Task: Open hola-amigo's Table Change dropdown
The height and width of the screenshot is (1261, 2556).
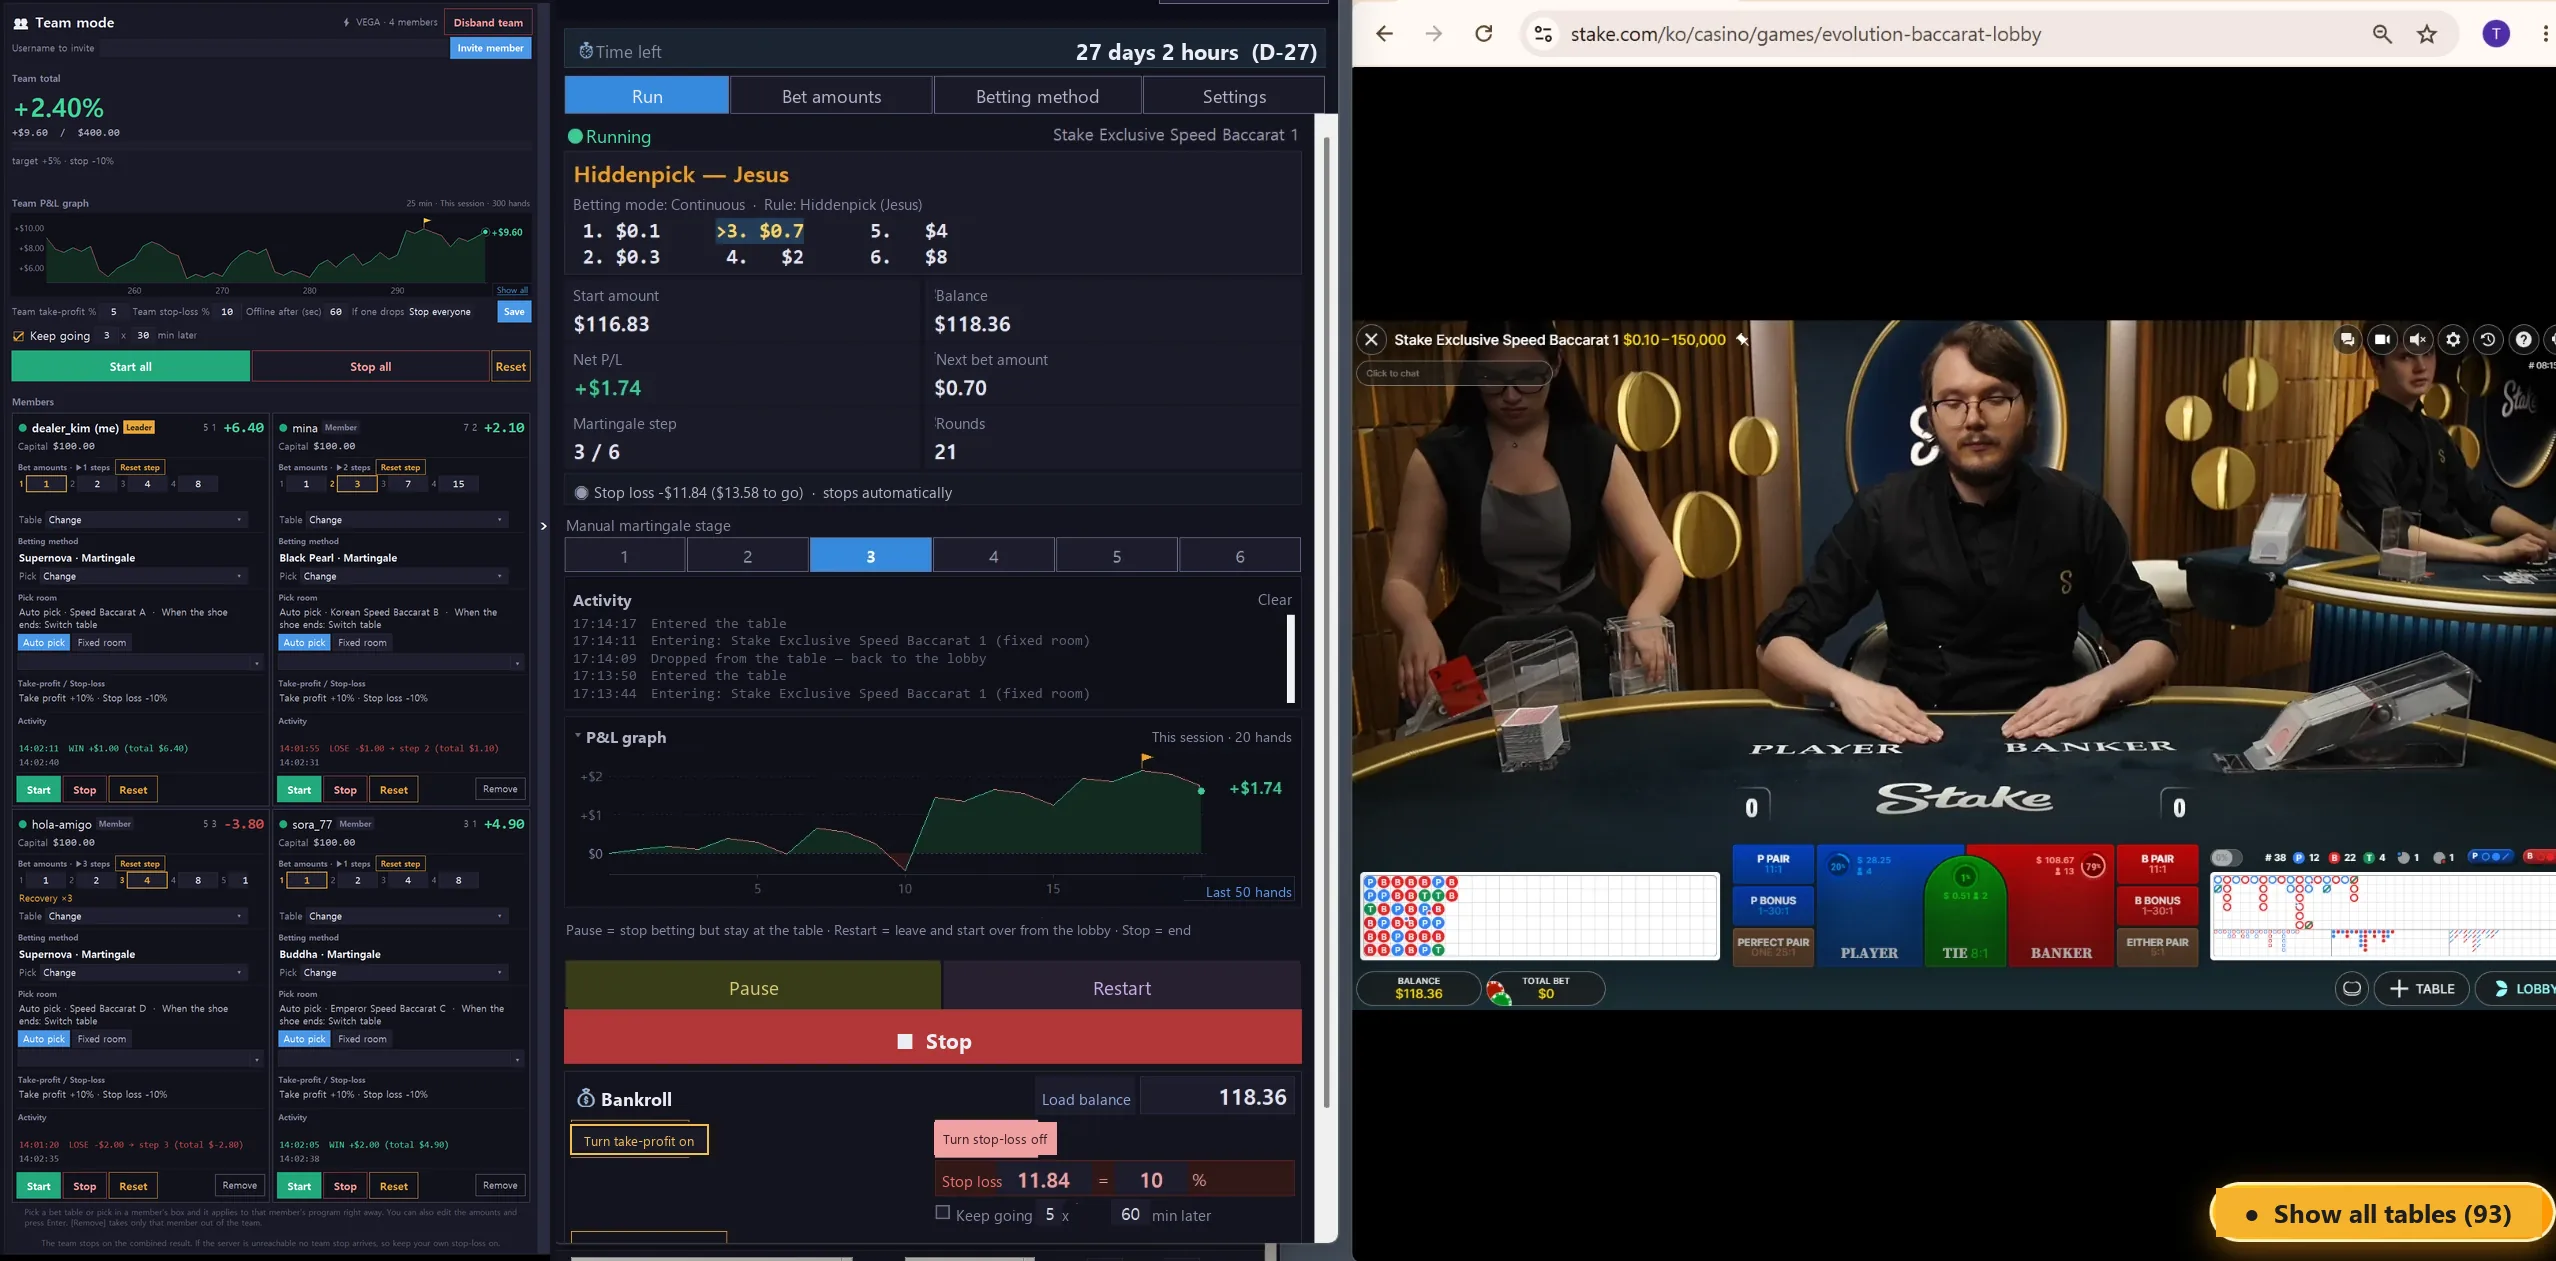Action: coord(146,916)
